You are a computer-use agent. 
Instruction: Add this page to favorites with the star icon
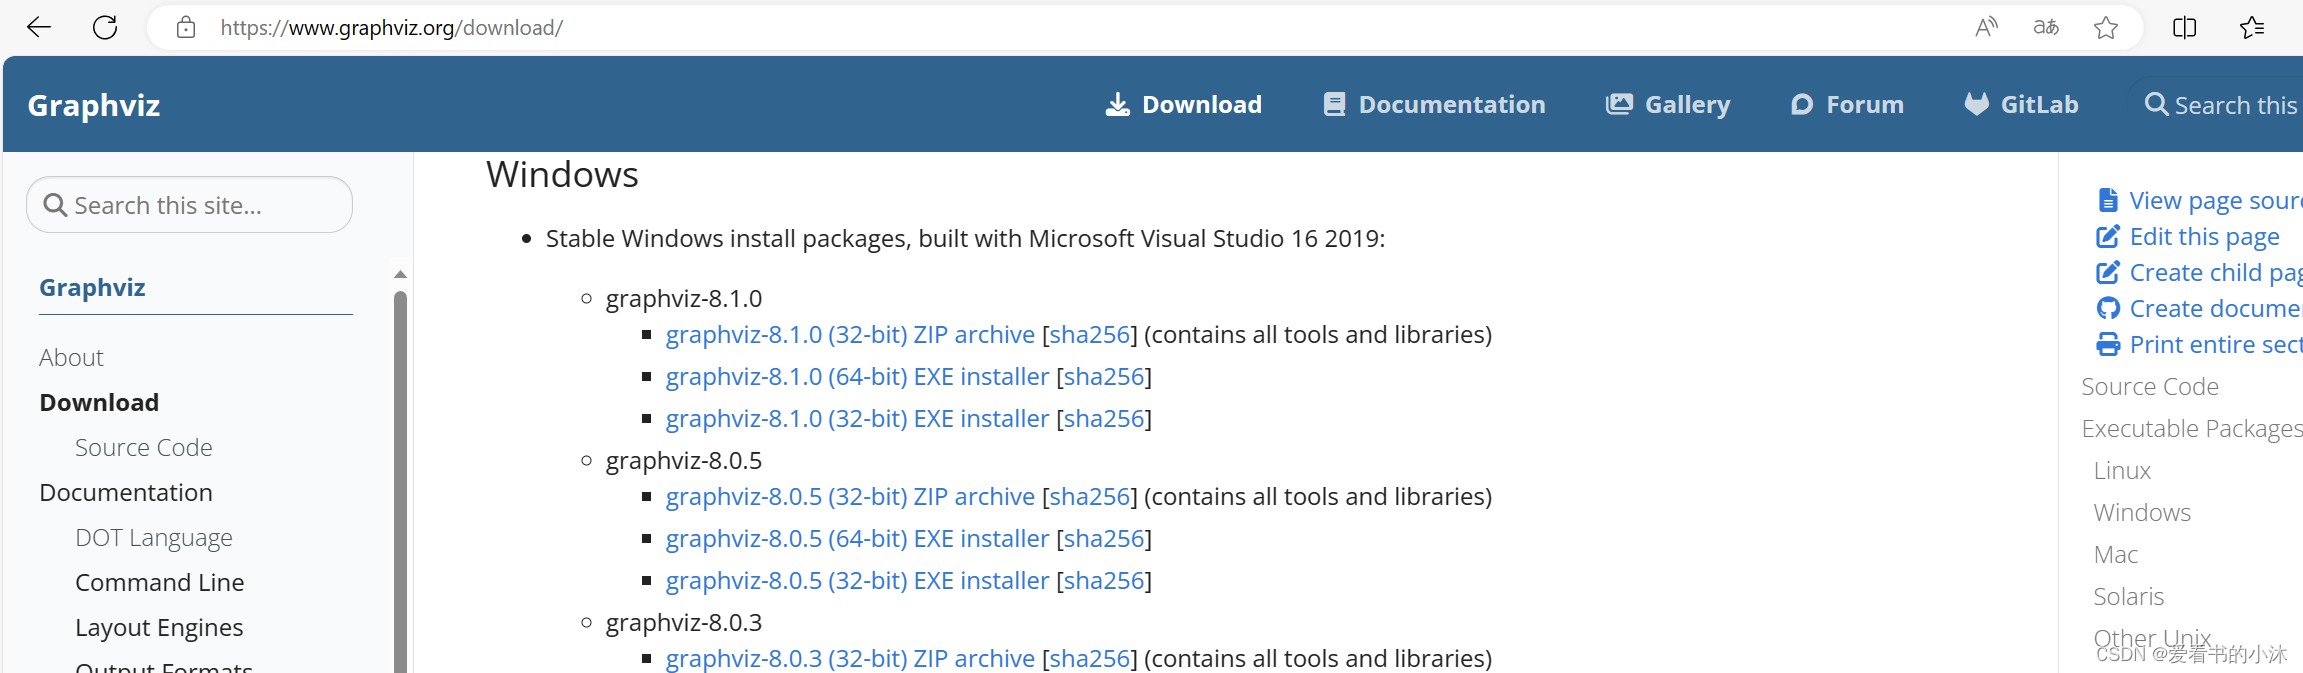click(2106, 27)
